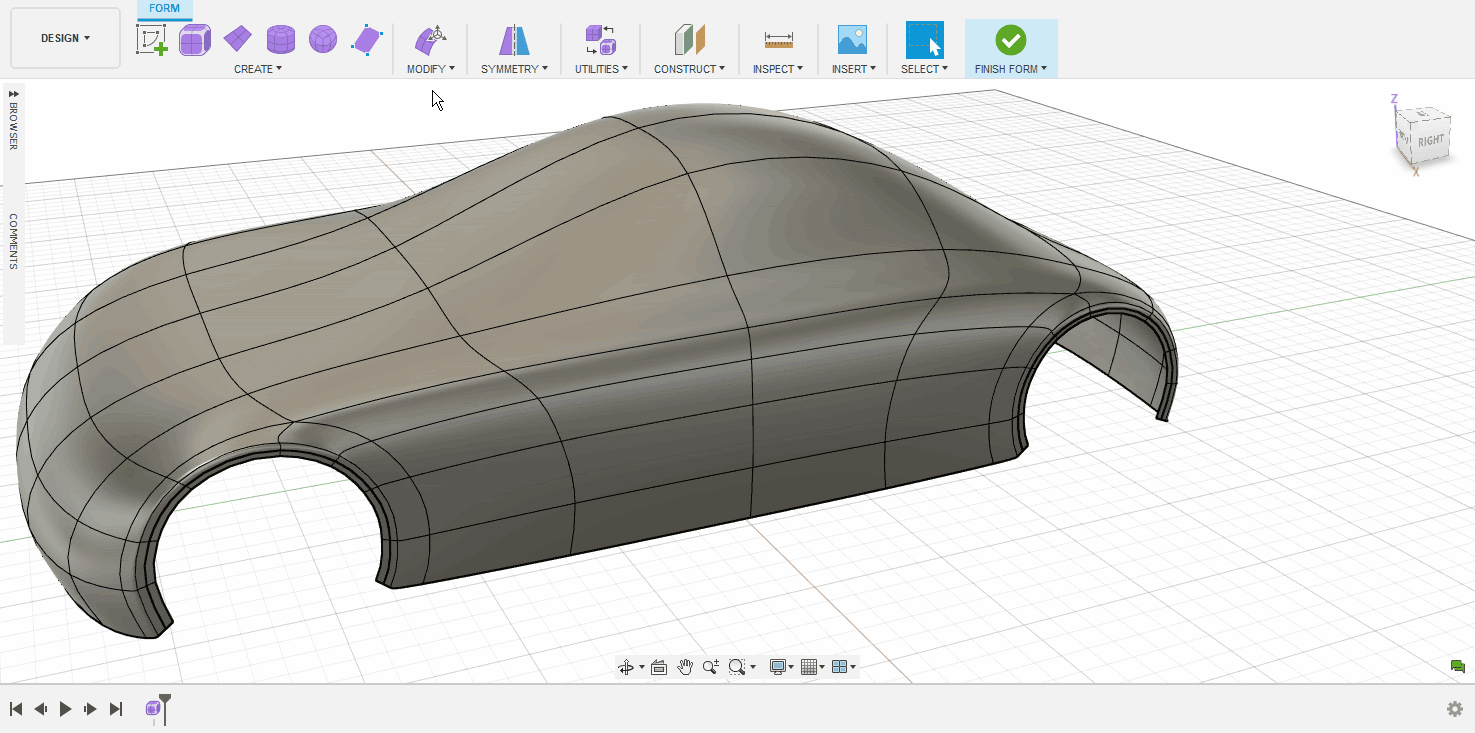Switch to the FORM tab
The image size is (1475, 733).
pyautogui.click(x=164, y=8)
